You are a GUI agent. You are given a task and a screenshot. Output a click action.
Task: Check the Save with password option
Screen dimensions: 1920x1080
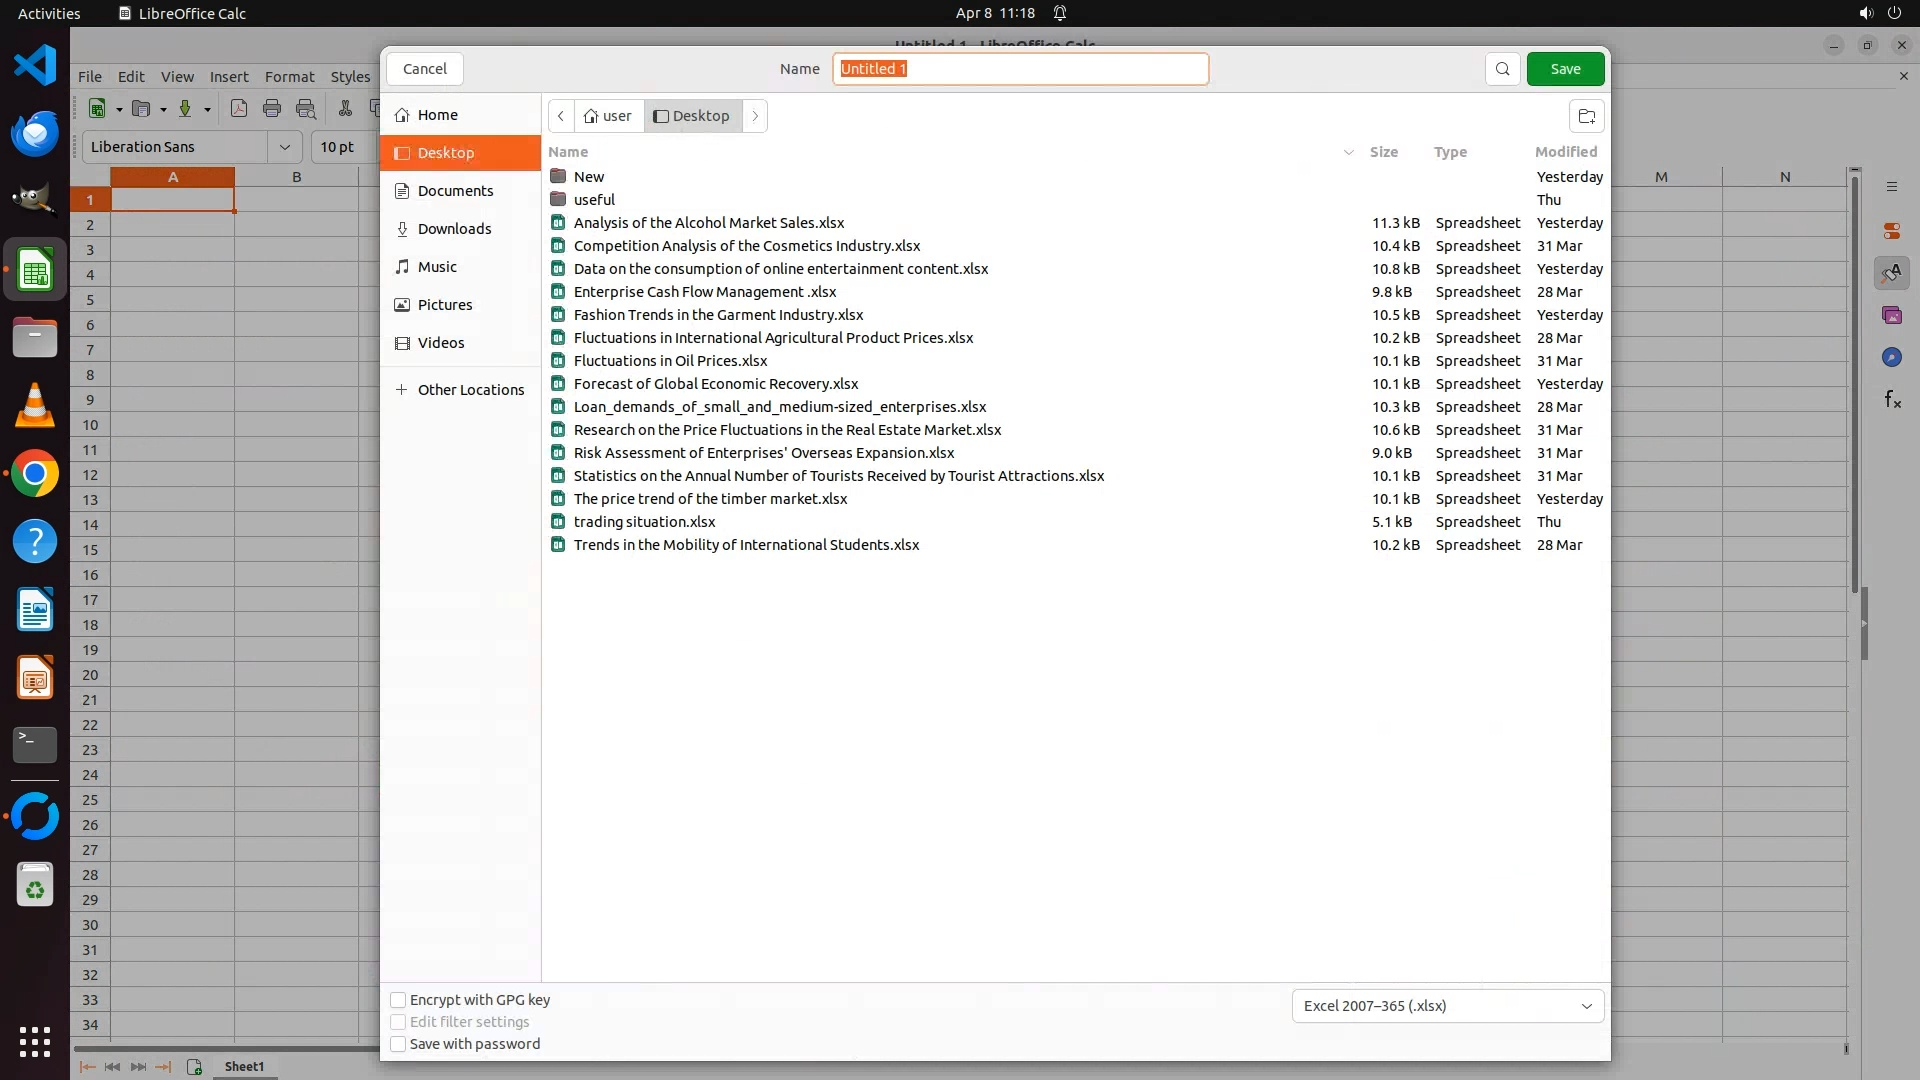pos(398,1044)
